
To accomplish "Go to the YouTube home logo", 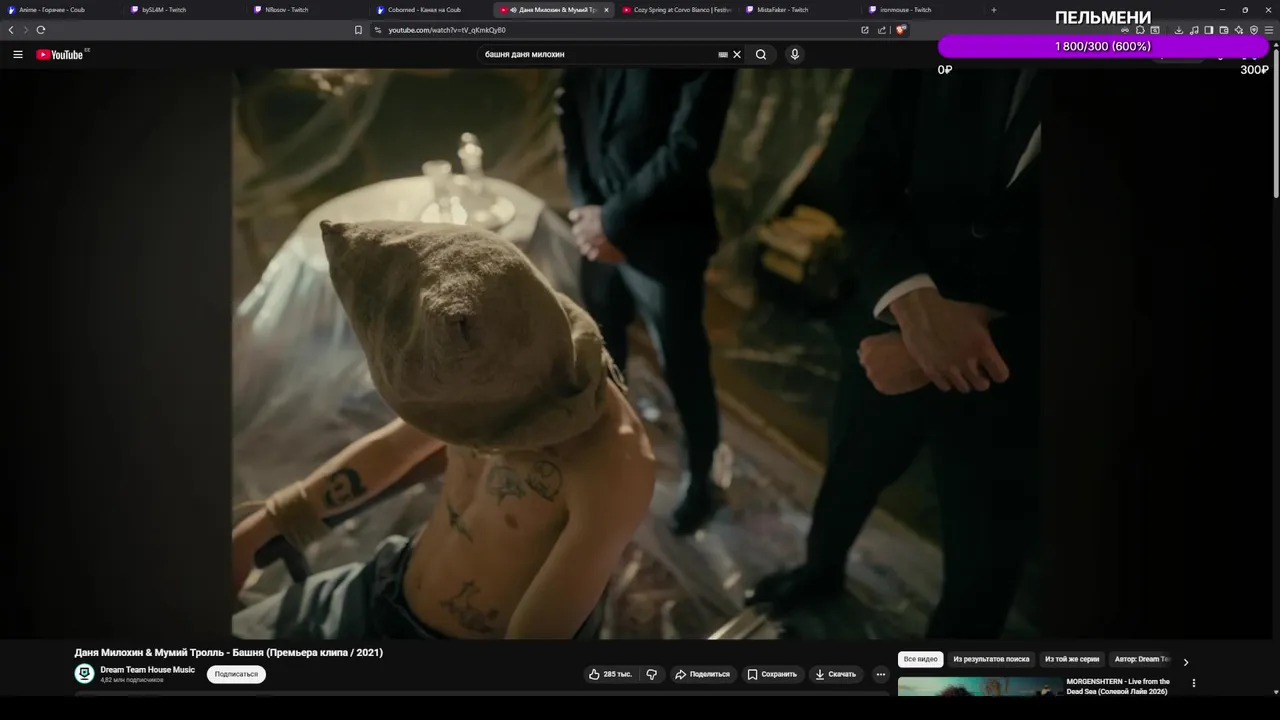I will click(60, 55).
